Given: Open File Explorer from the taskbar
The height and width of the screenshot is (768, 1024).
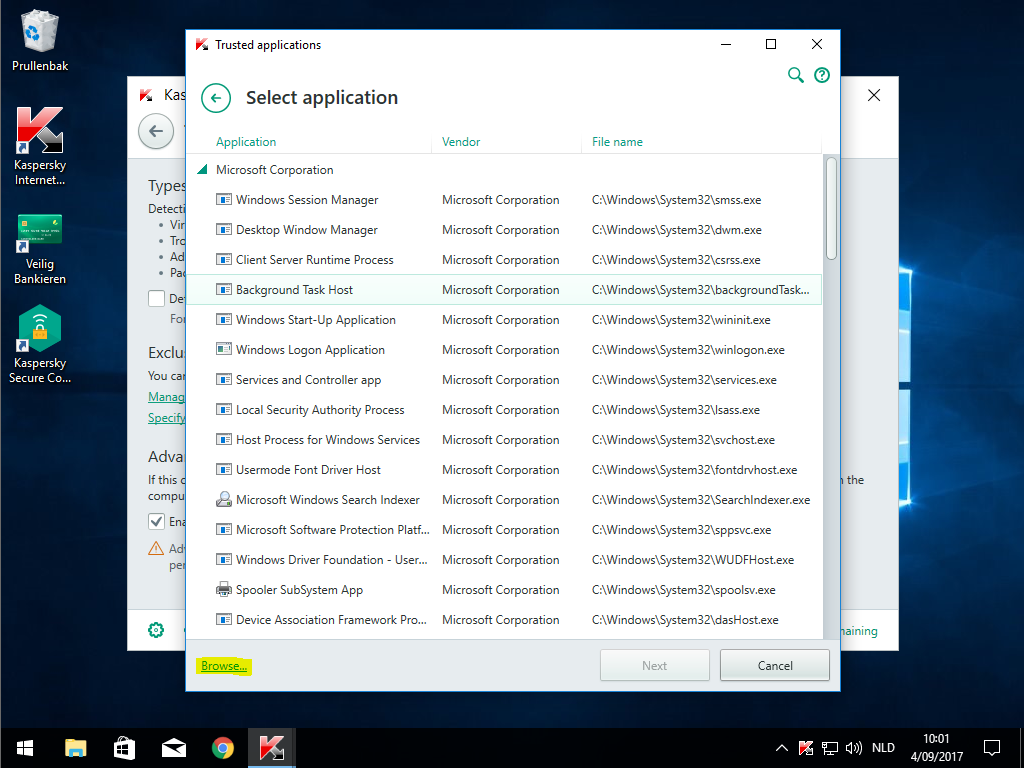Looking at the screenshot, I should pos(76,748).
